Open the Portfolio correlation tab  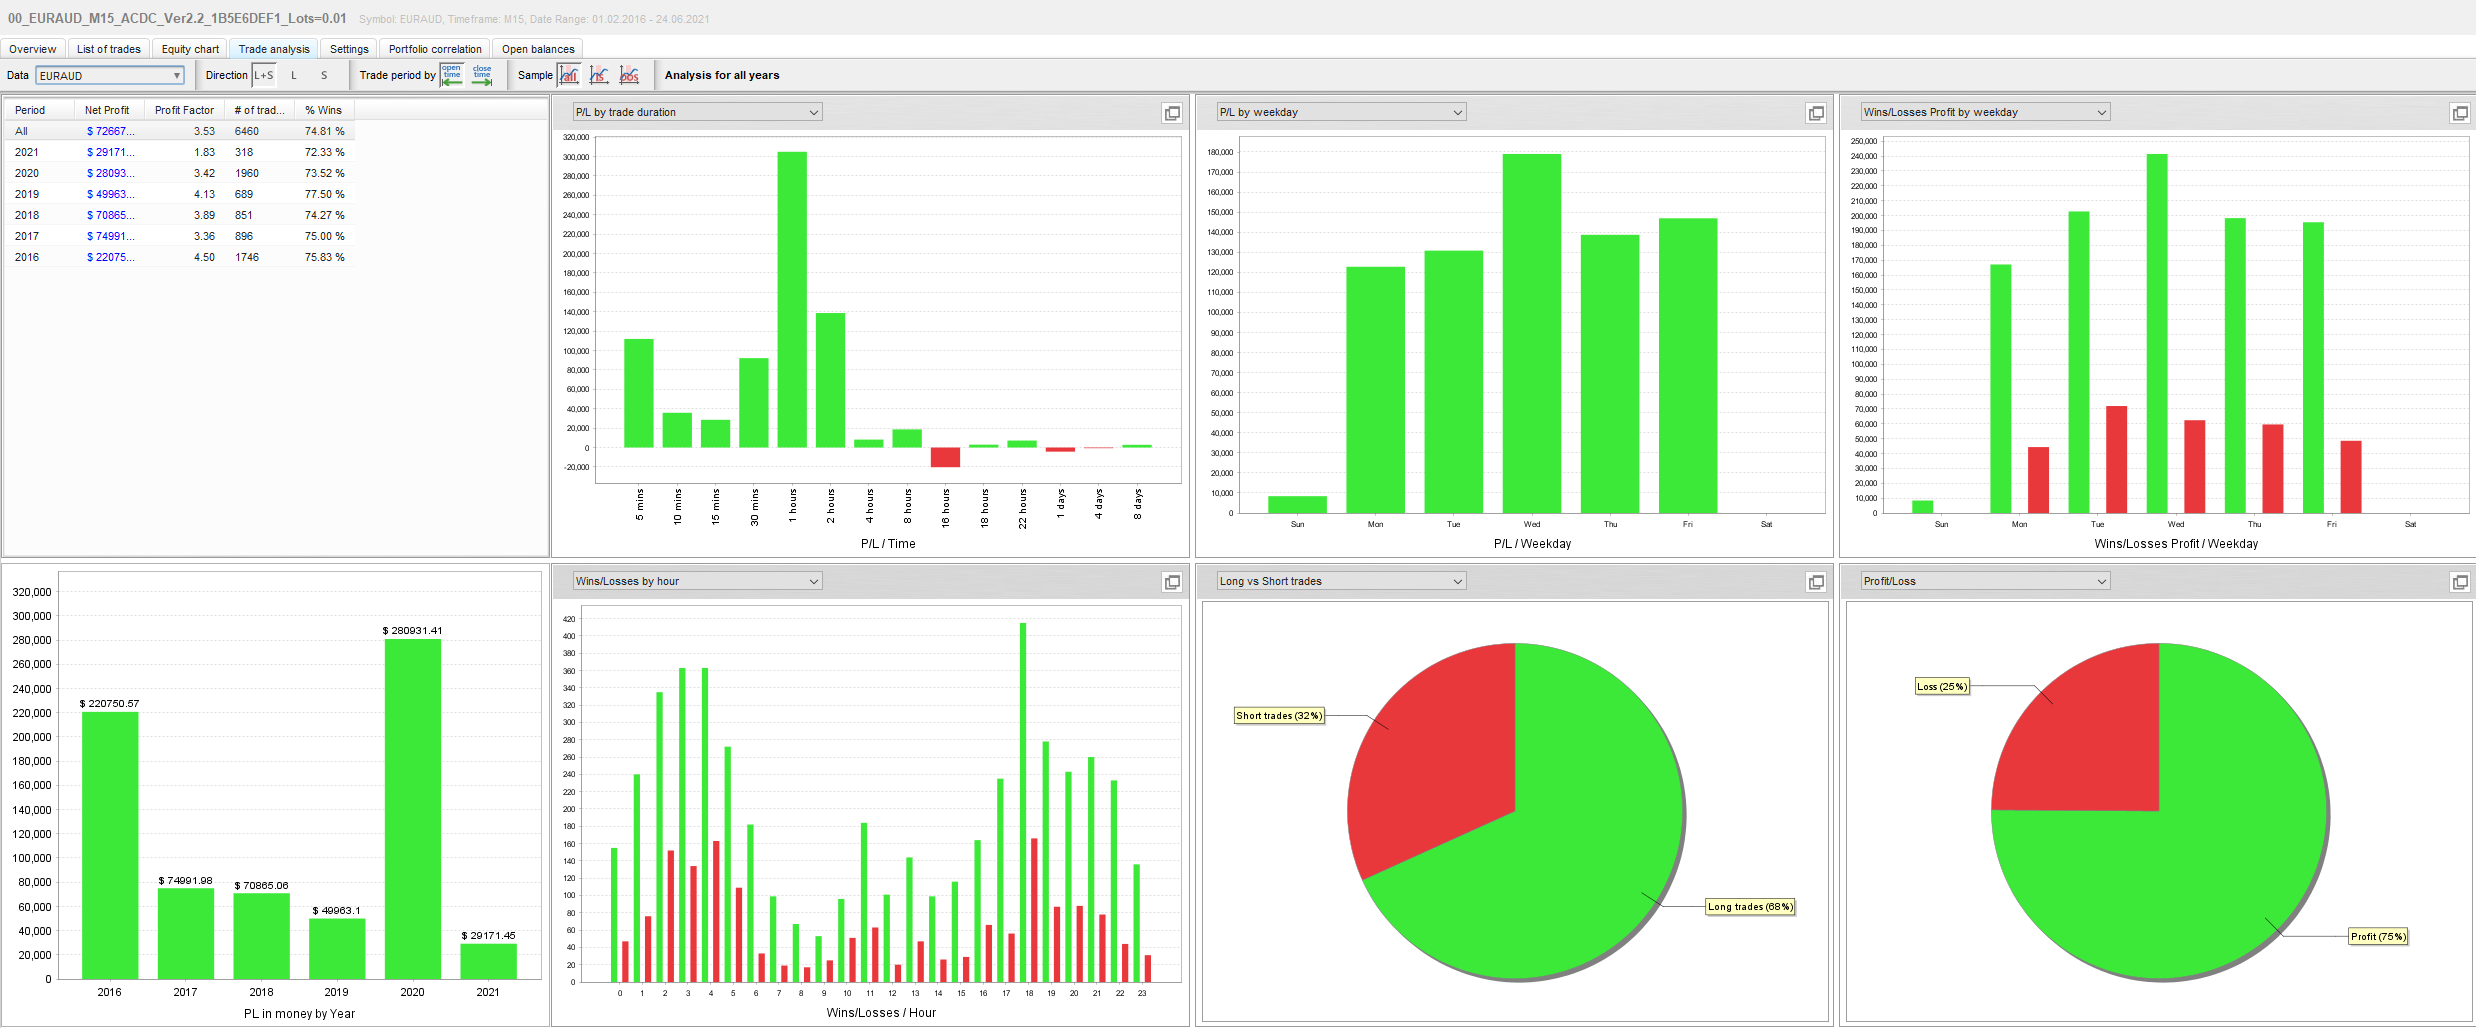[435, 49]
